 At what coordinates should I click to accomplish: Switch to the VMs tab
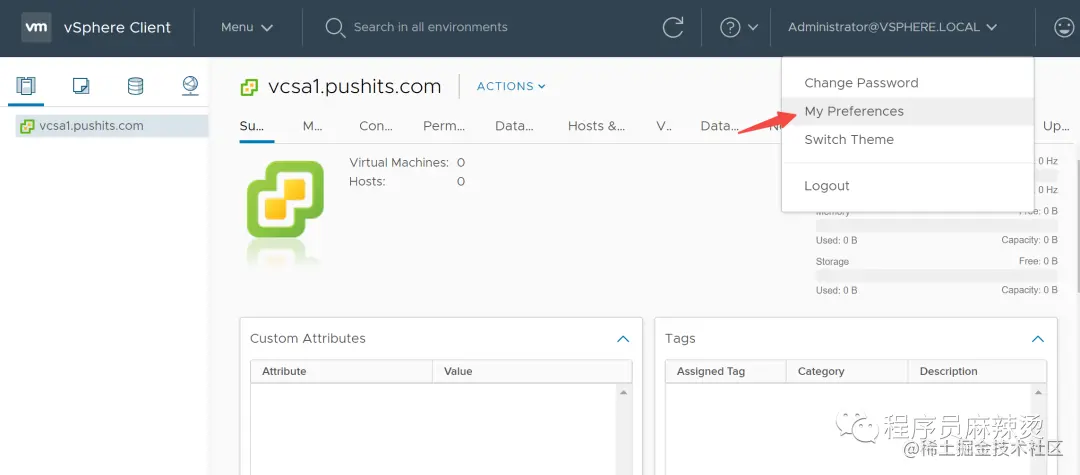coord(664,126)
